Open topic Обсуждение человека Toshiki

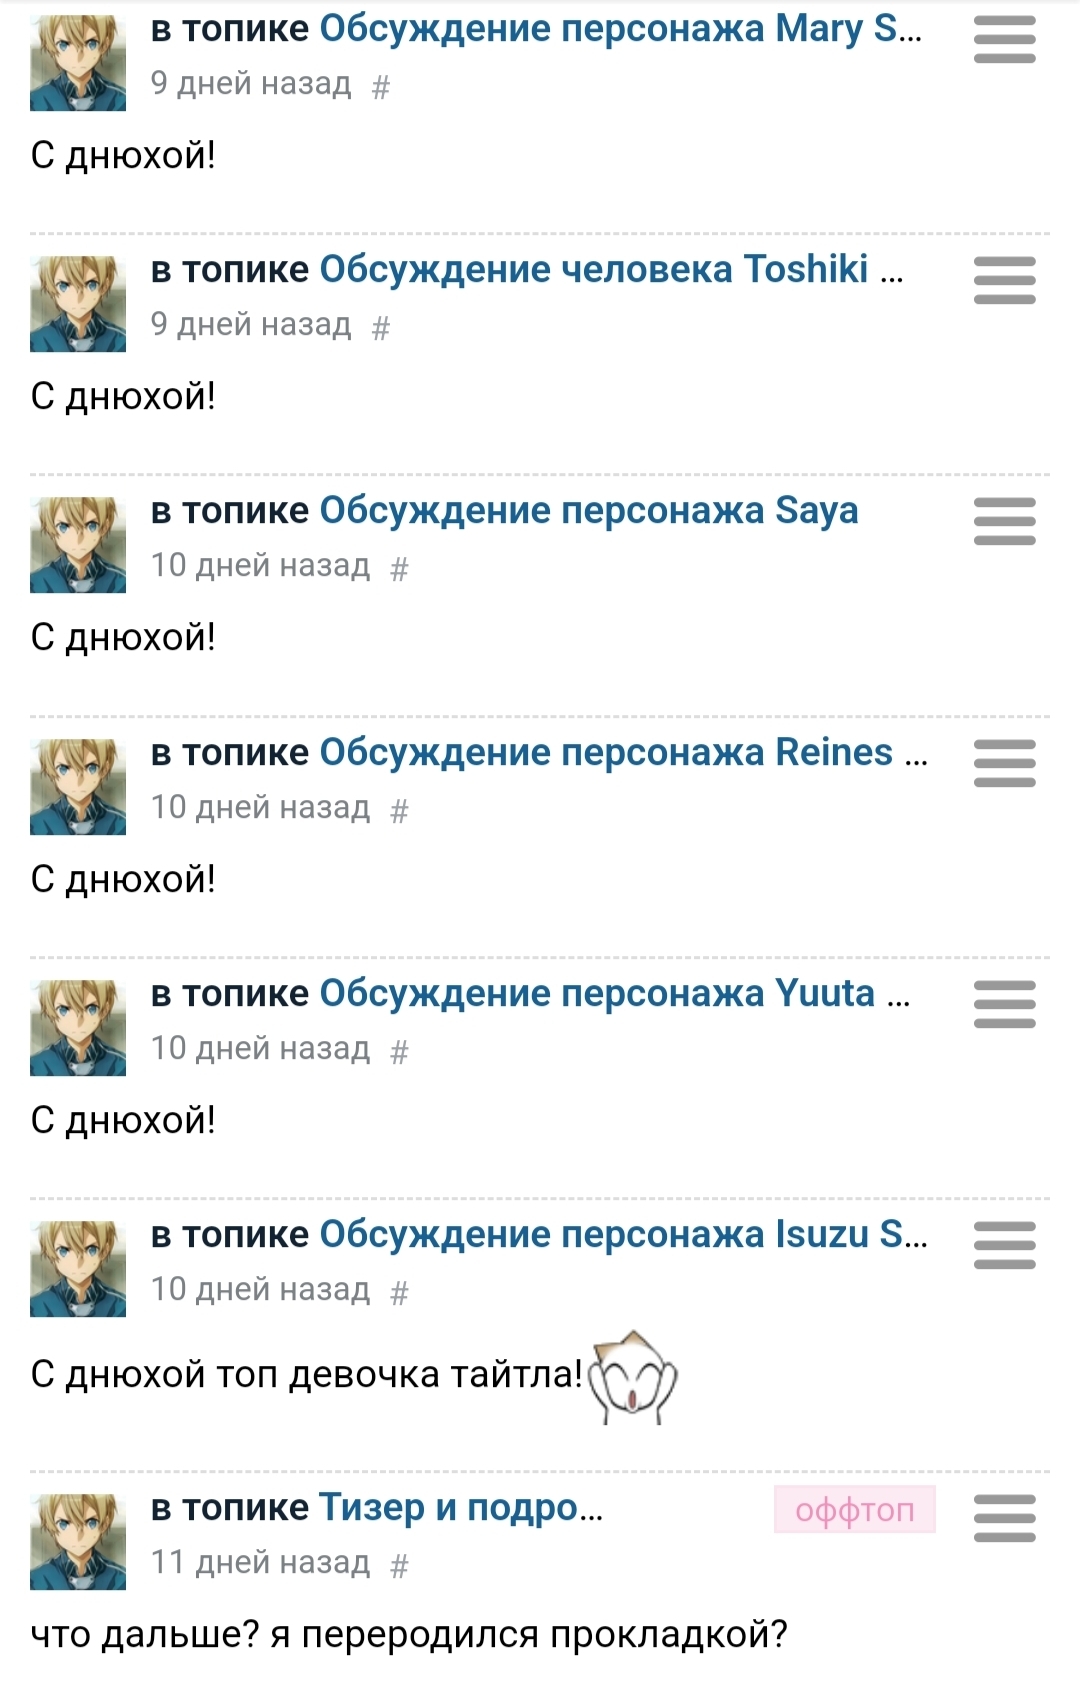point(610,270)
